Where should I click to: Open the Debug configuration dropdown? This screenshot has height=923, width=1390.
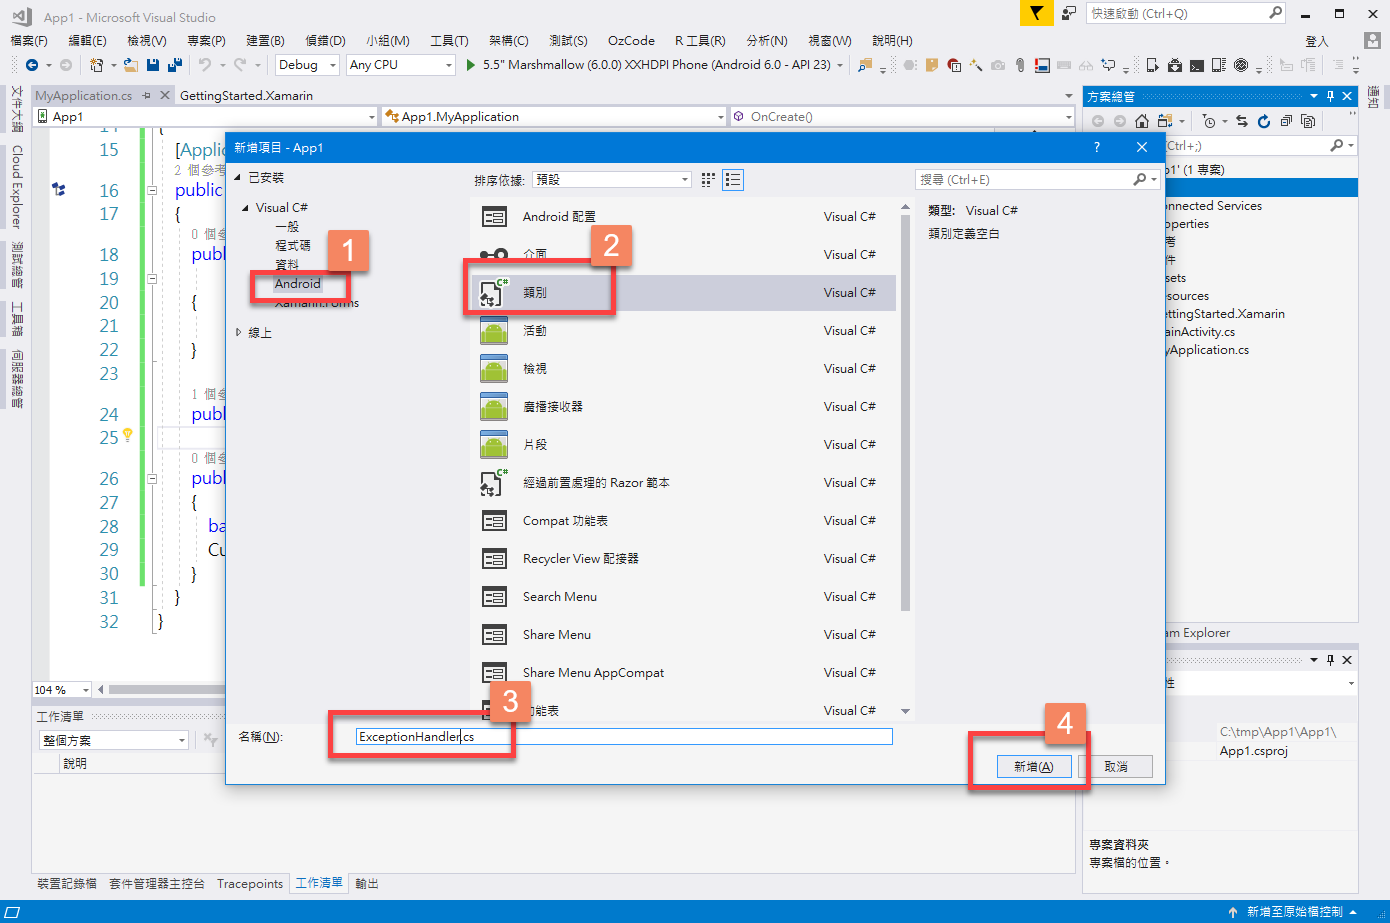pyautogui.click(x=308, y=65)
